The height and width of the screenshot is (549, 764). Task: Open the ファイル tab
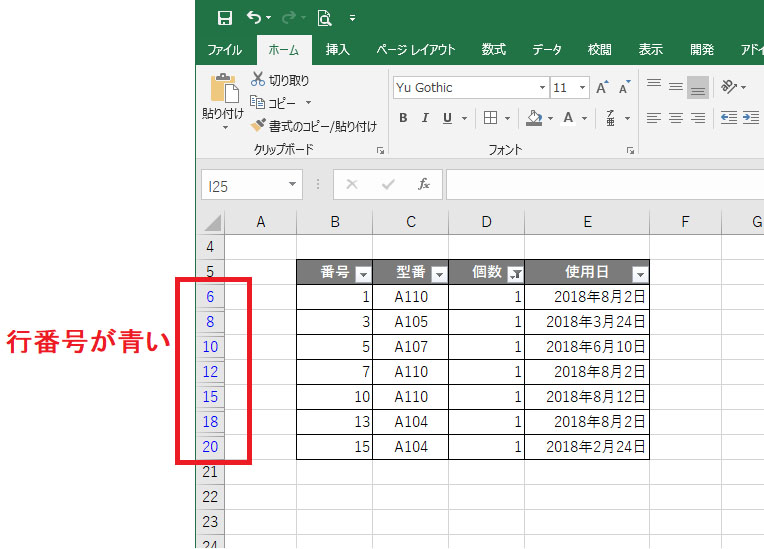pos(225,50)
